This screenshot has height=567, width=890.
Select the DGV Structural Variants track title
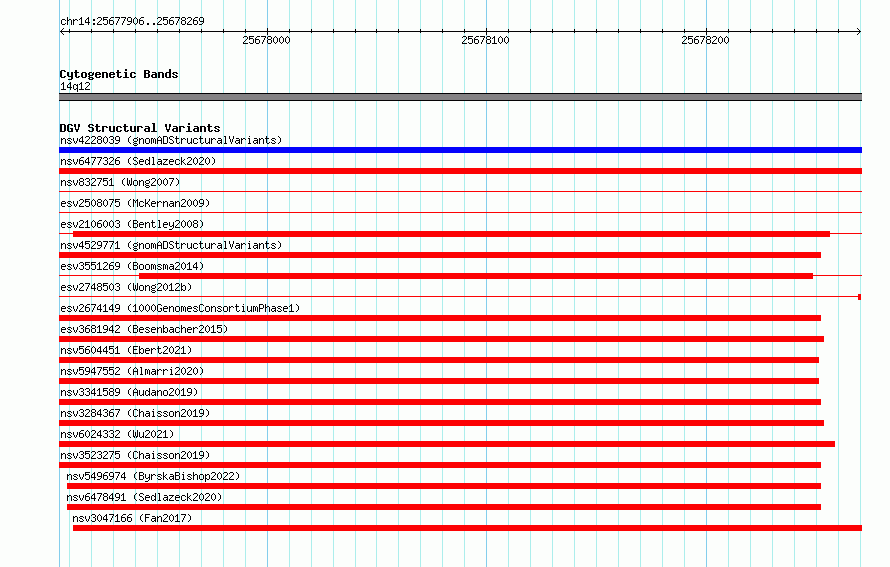click(140, 128)
